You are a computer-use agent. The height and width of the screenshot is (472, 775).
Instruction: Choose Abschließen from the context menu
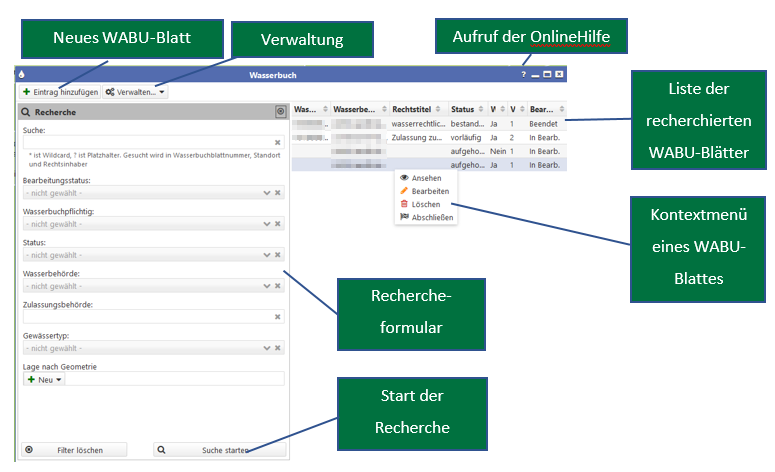point(432,217)
